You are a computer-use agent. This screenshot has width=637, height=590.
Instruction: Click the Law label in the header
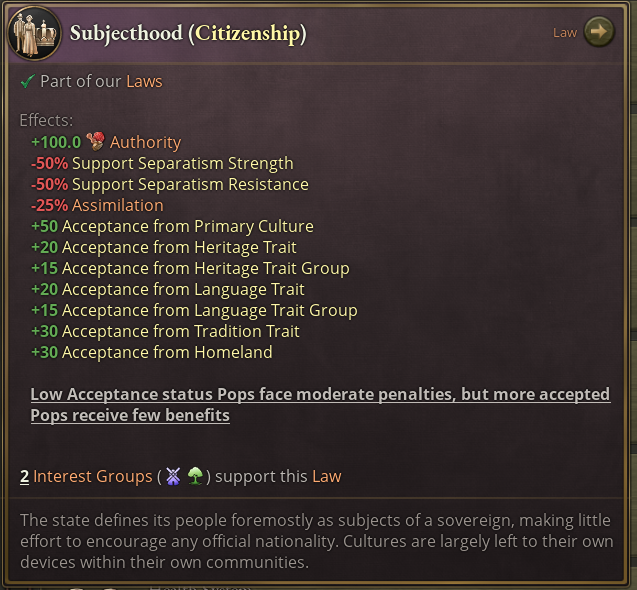(x=565, y=33)
